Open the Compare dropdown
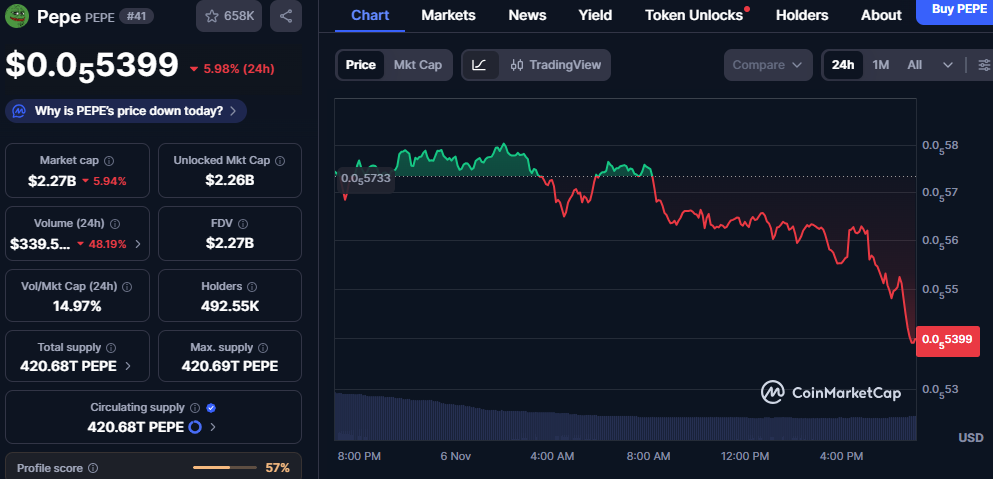The width and height of the screenshot is (993, 479). click(767, 65)
